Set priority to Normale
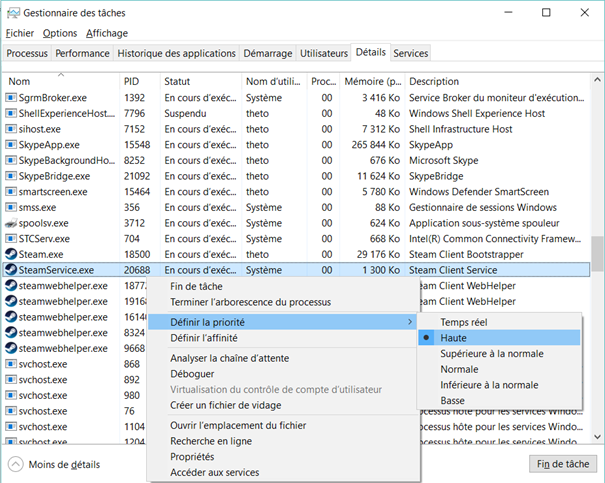The height and width of the screenshot is (483, 605). point(500,369)
